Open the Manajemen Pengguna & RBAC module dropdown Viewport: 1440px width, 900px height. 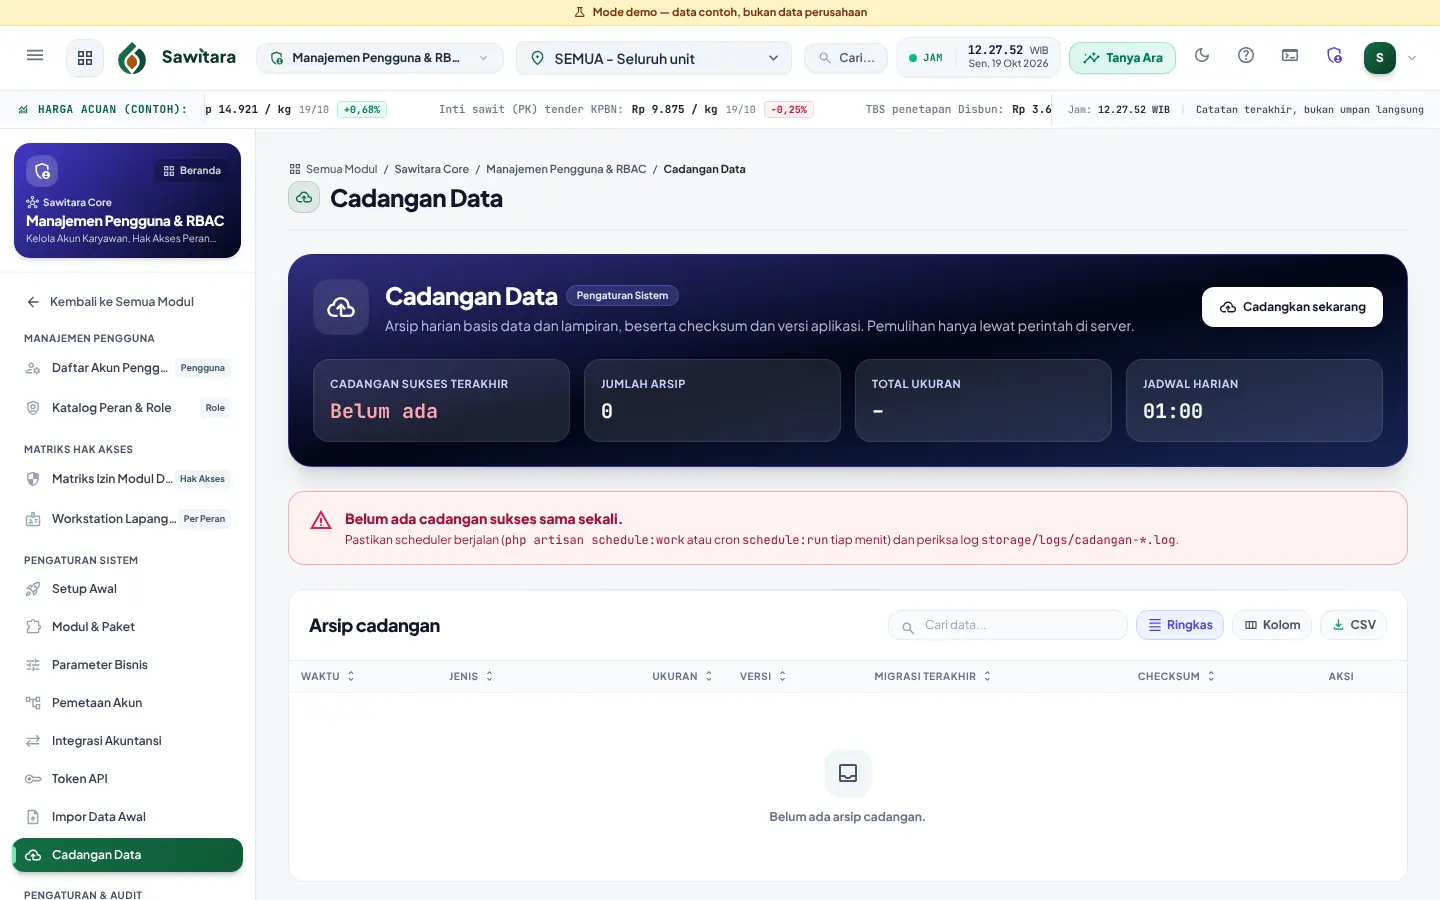click(x=380, y=58)
